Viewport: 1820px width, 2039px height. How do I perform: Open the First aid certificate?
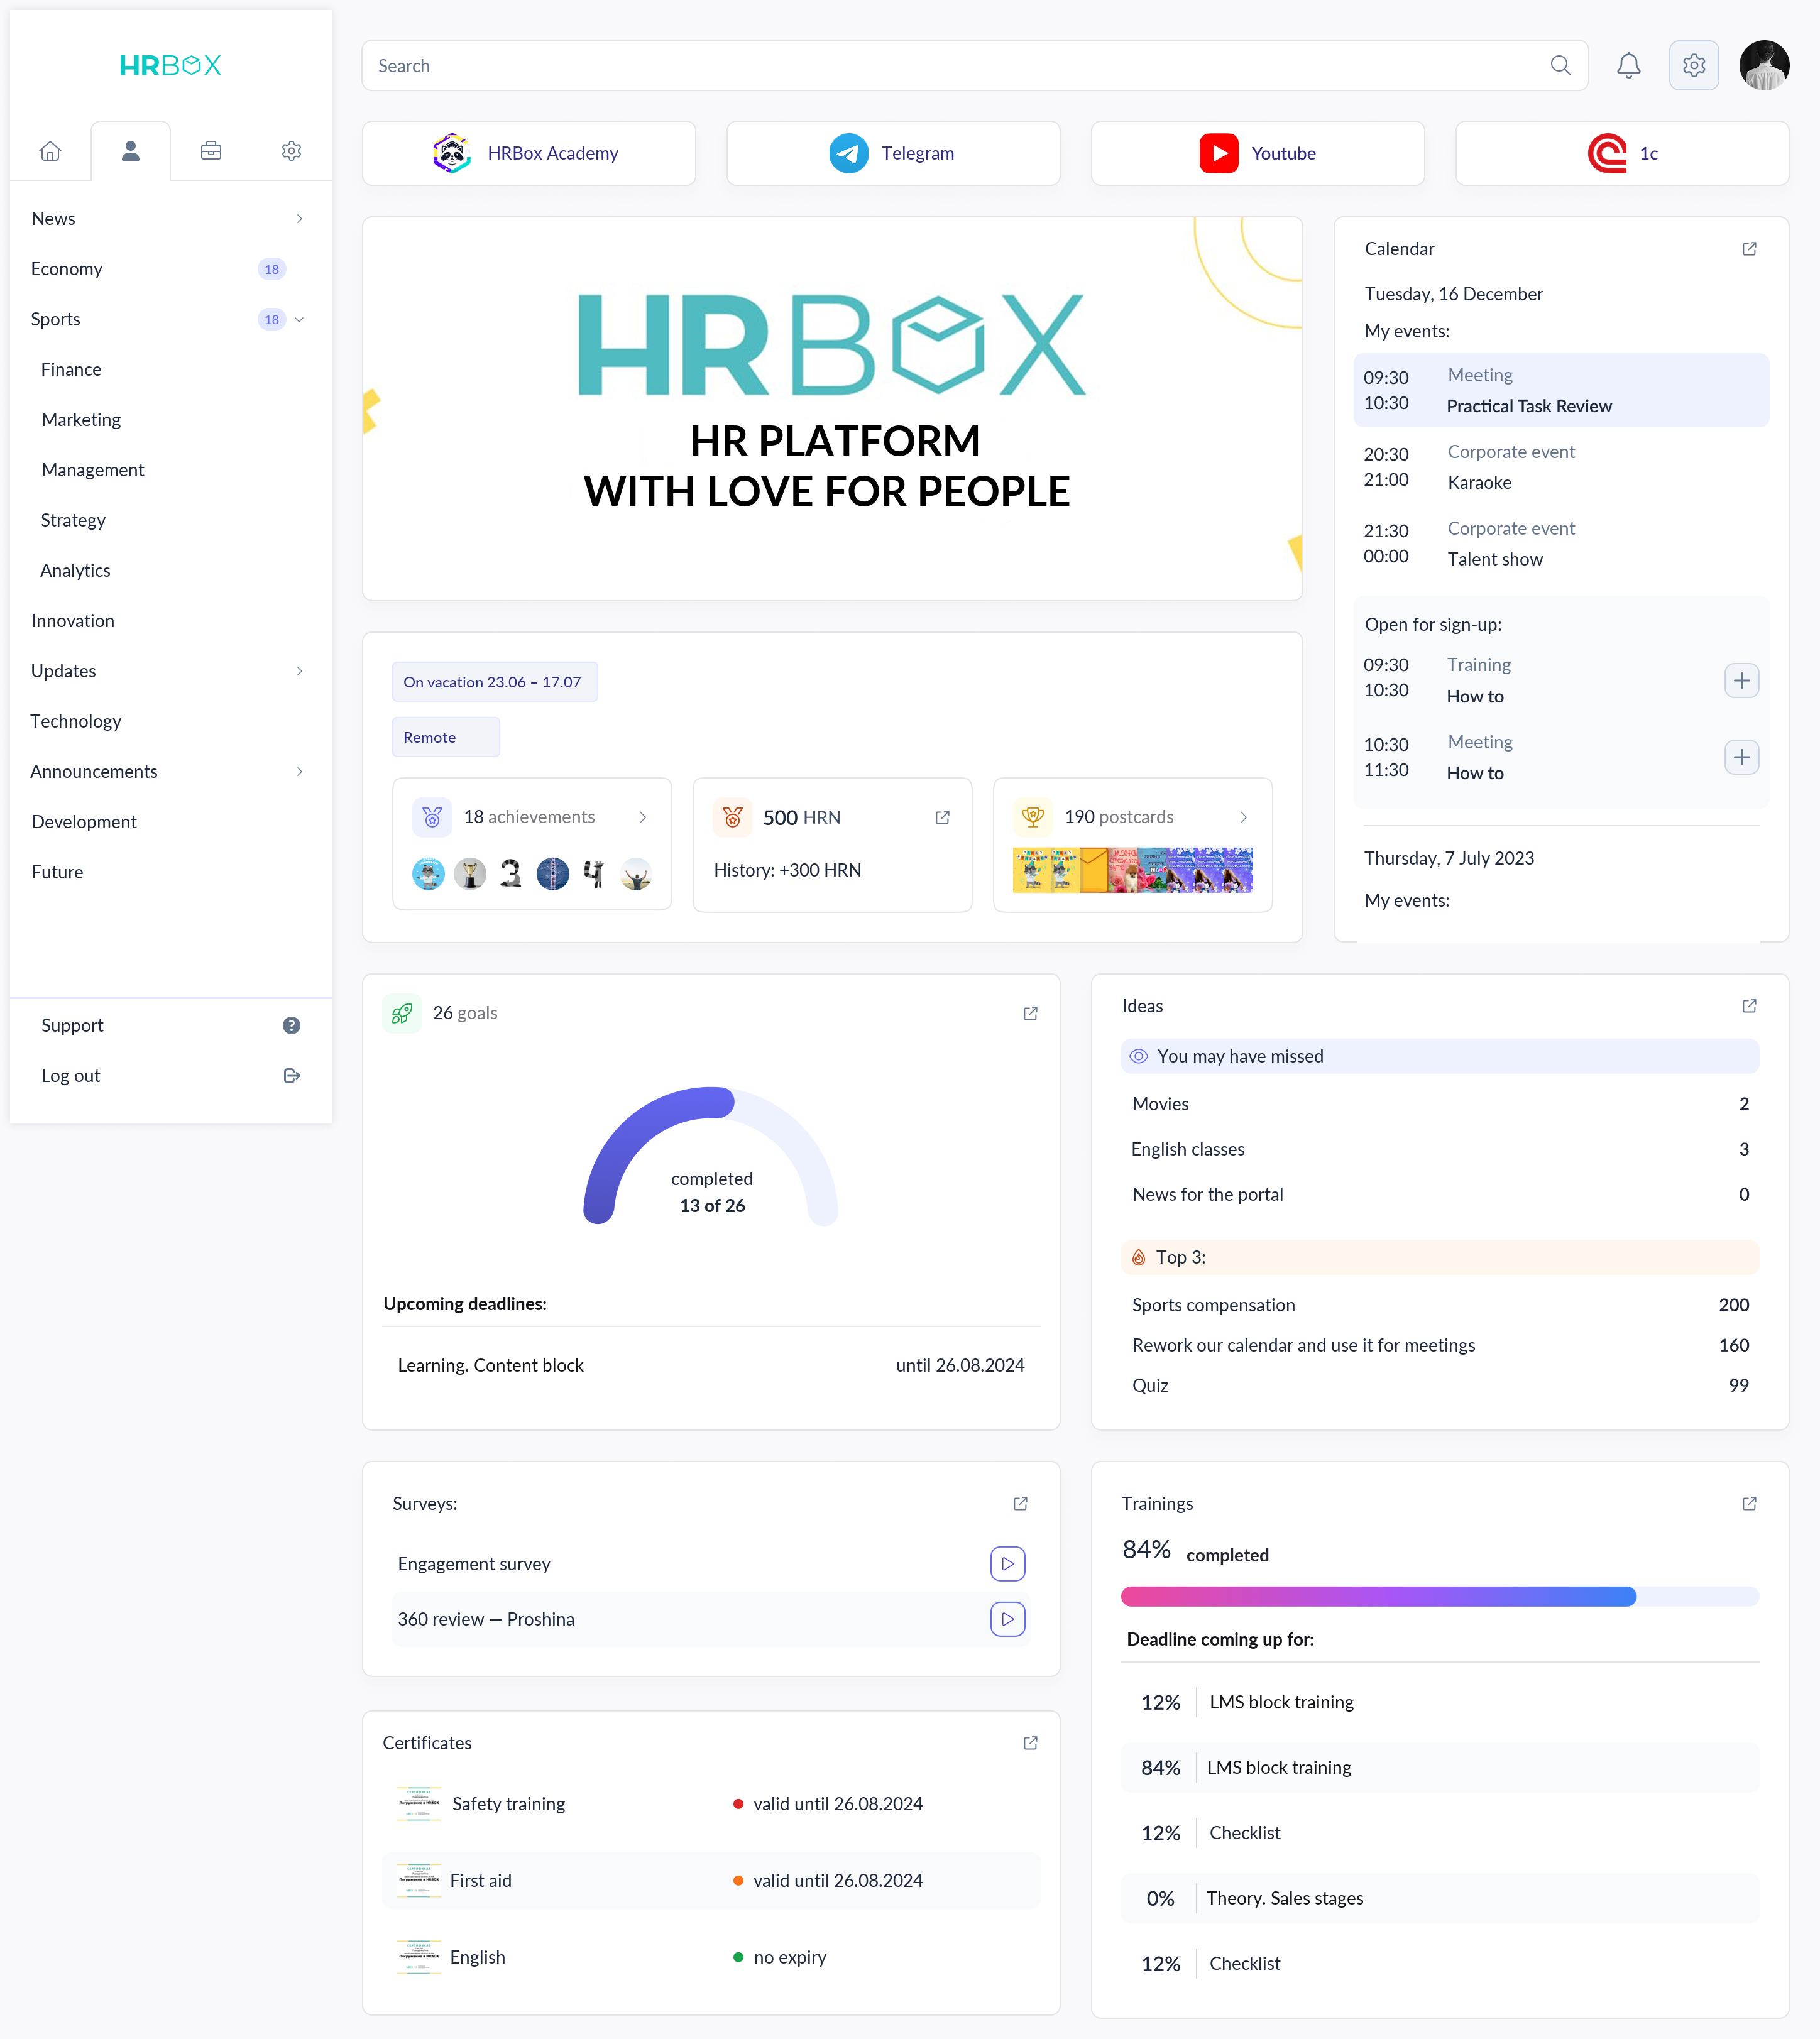point(711,1881)
